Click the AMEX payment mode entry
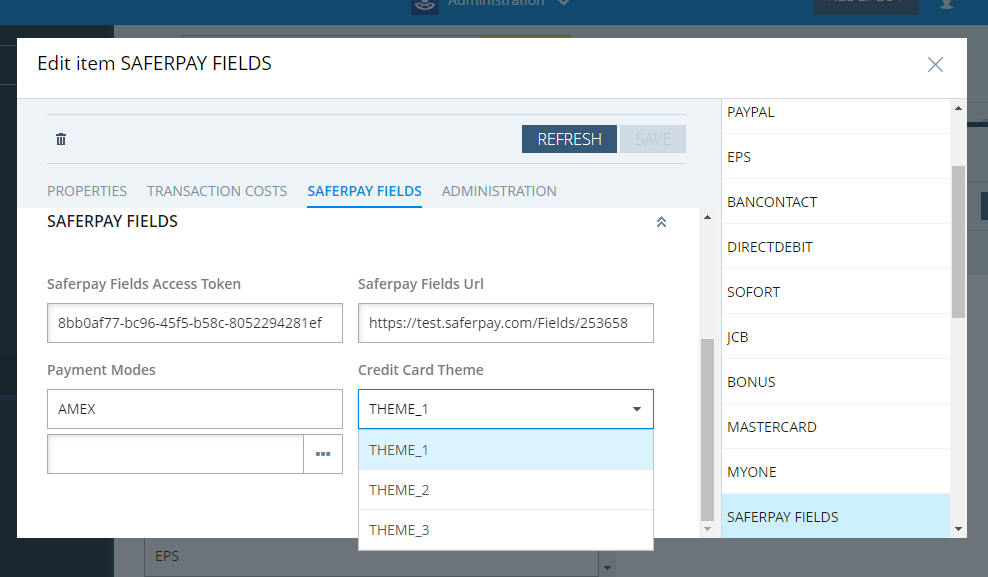The image size is (988, 577). click(194, 409)
